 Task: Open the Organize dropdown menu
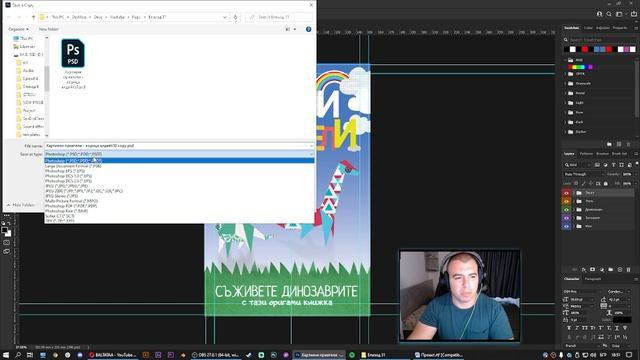click(x=18, y=29)
